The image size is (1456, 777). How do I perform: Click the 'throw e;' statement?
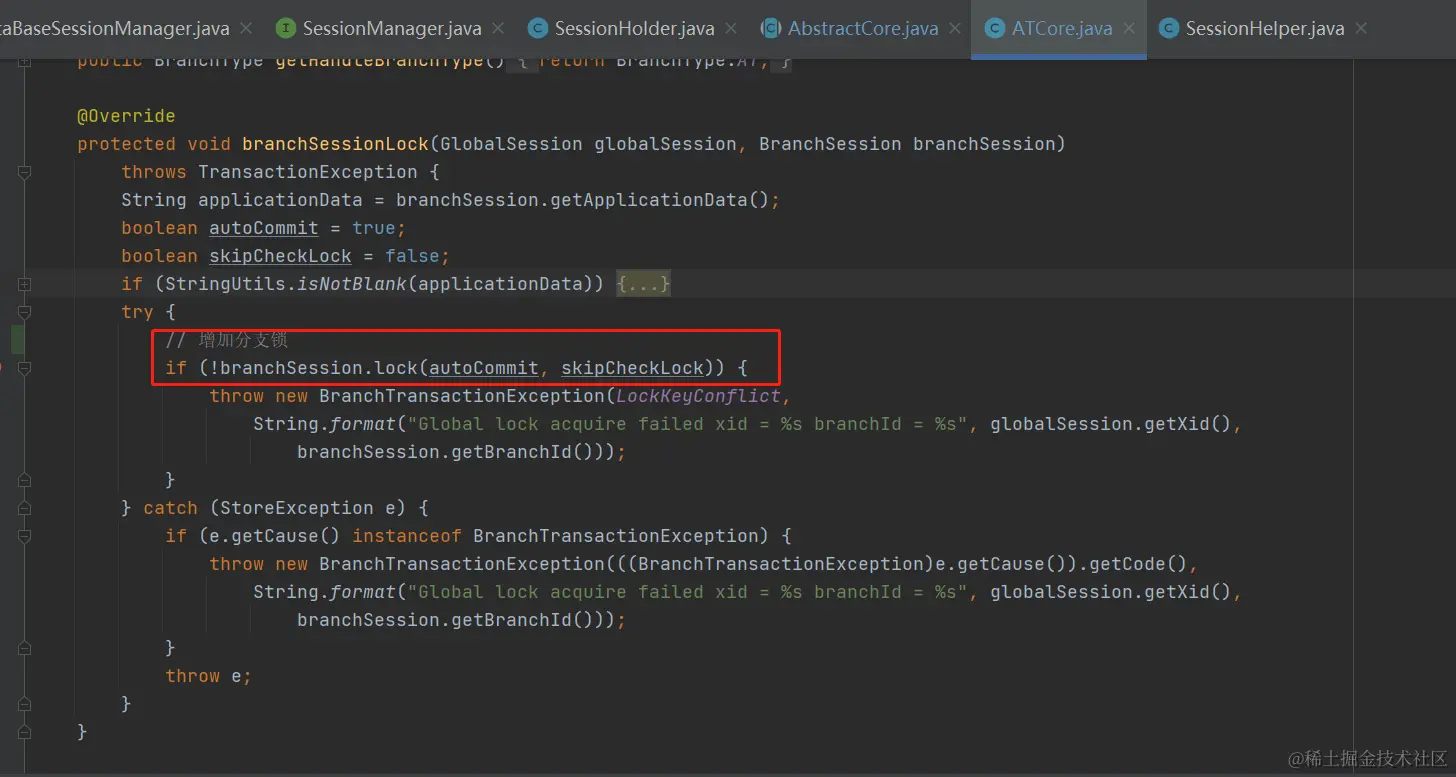208,676
